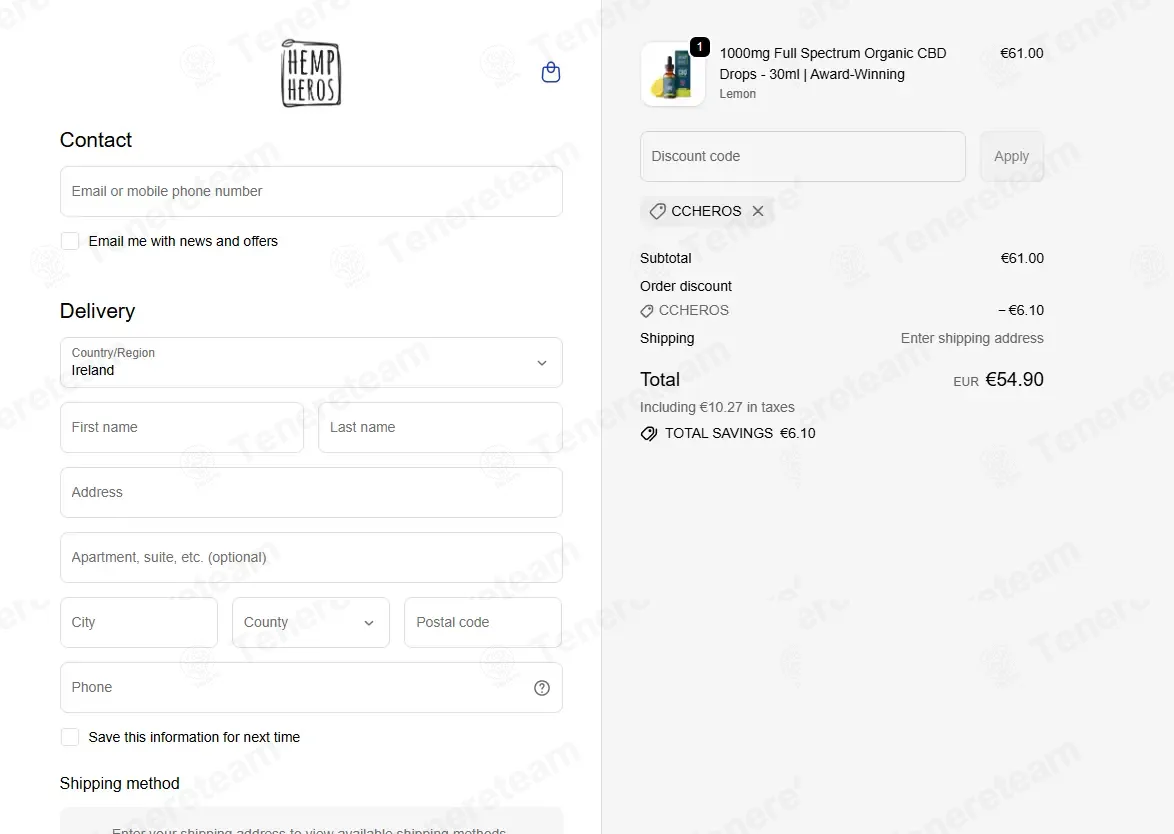This screenshot has height=834, width=1174.
Task: Click into the Postal code field
Action: tap(483, 622)
